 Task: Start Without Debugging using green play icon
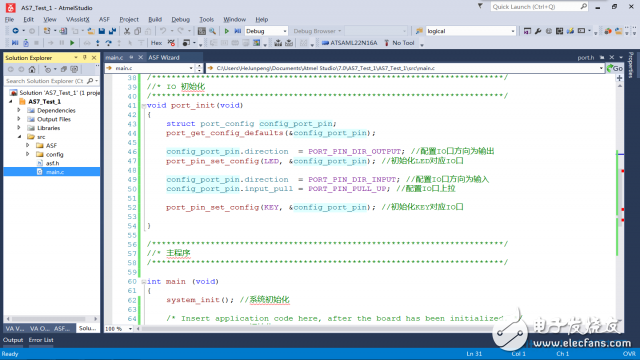pos(227,31)
